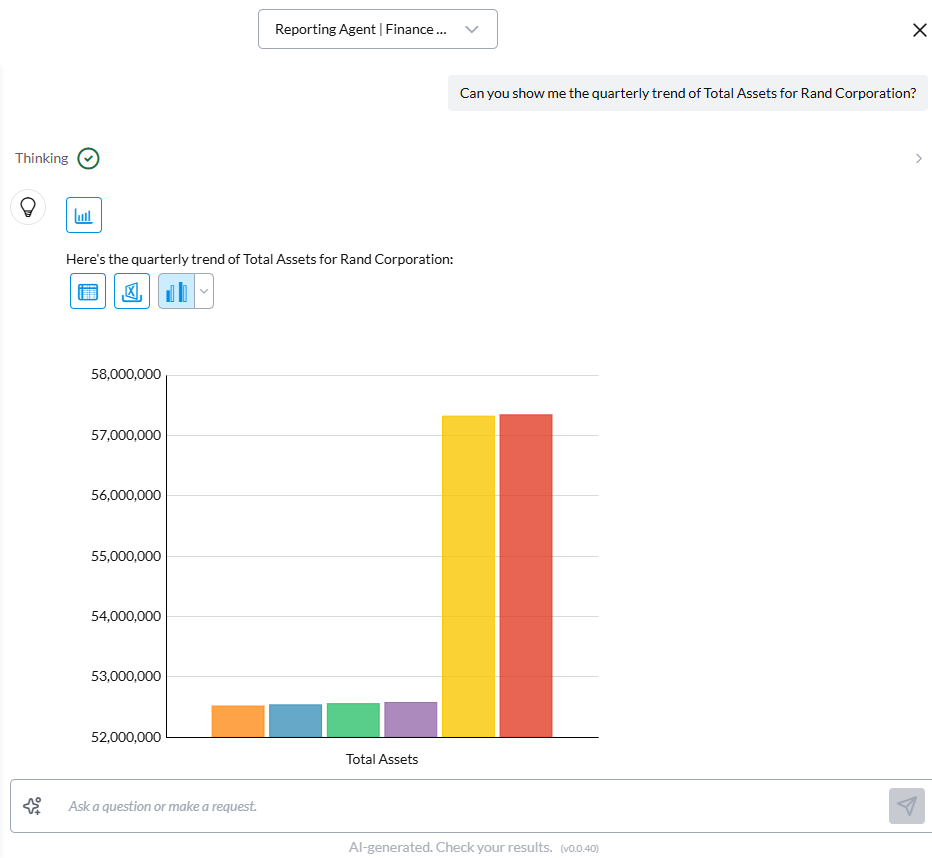The width and height of the screenshot is (932, 858).
Task: Expand the Thinking section chevron
Action: pos(918,158)
